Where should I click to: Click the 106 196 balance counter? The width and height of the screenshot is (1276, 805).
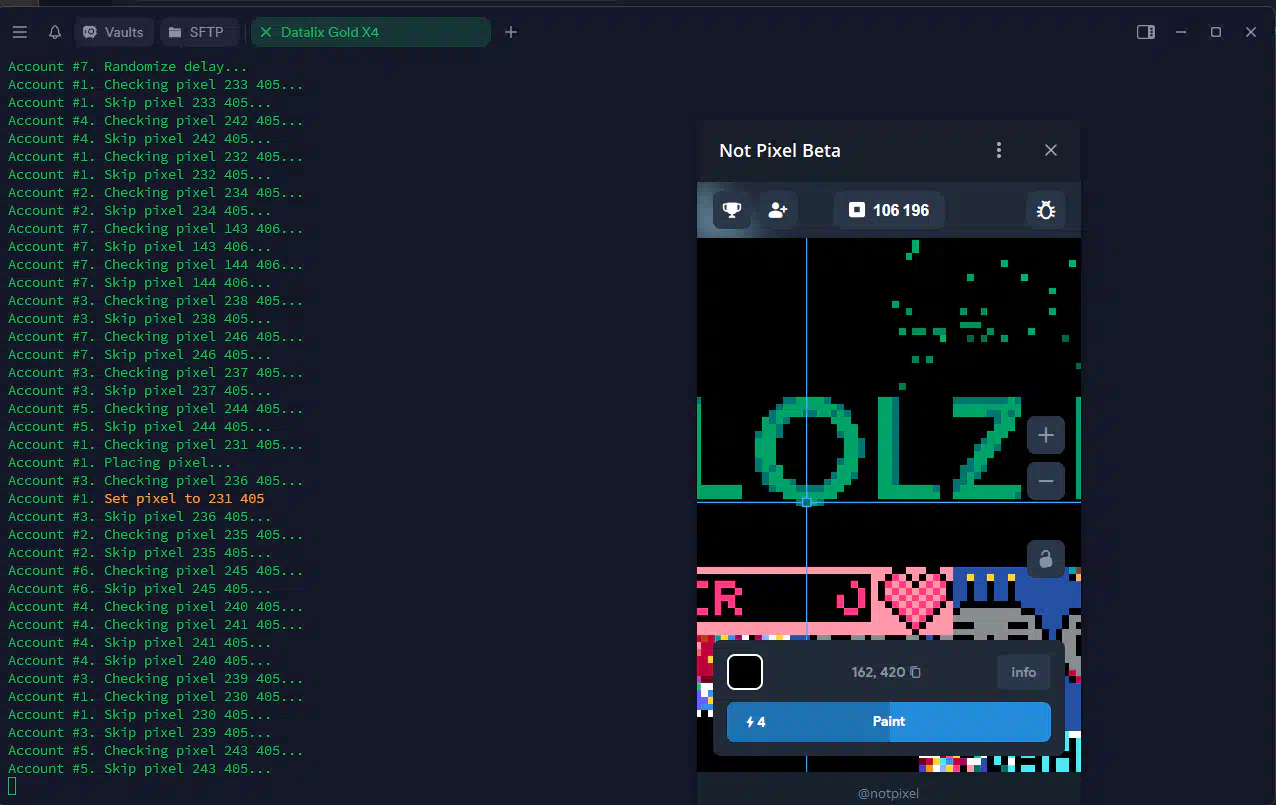[889, 210]
